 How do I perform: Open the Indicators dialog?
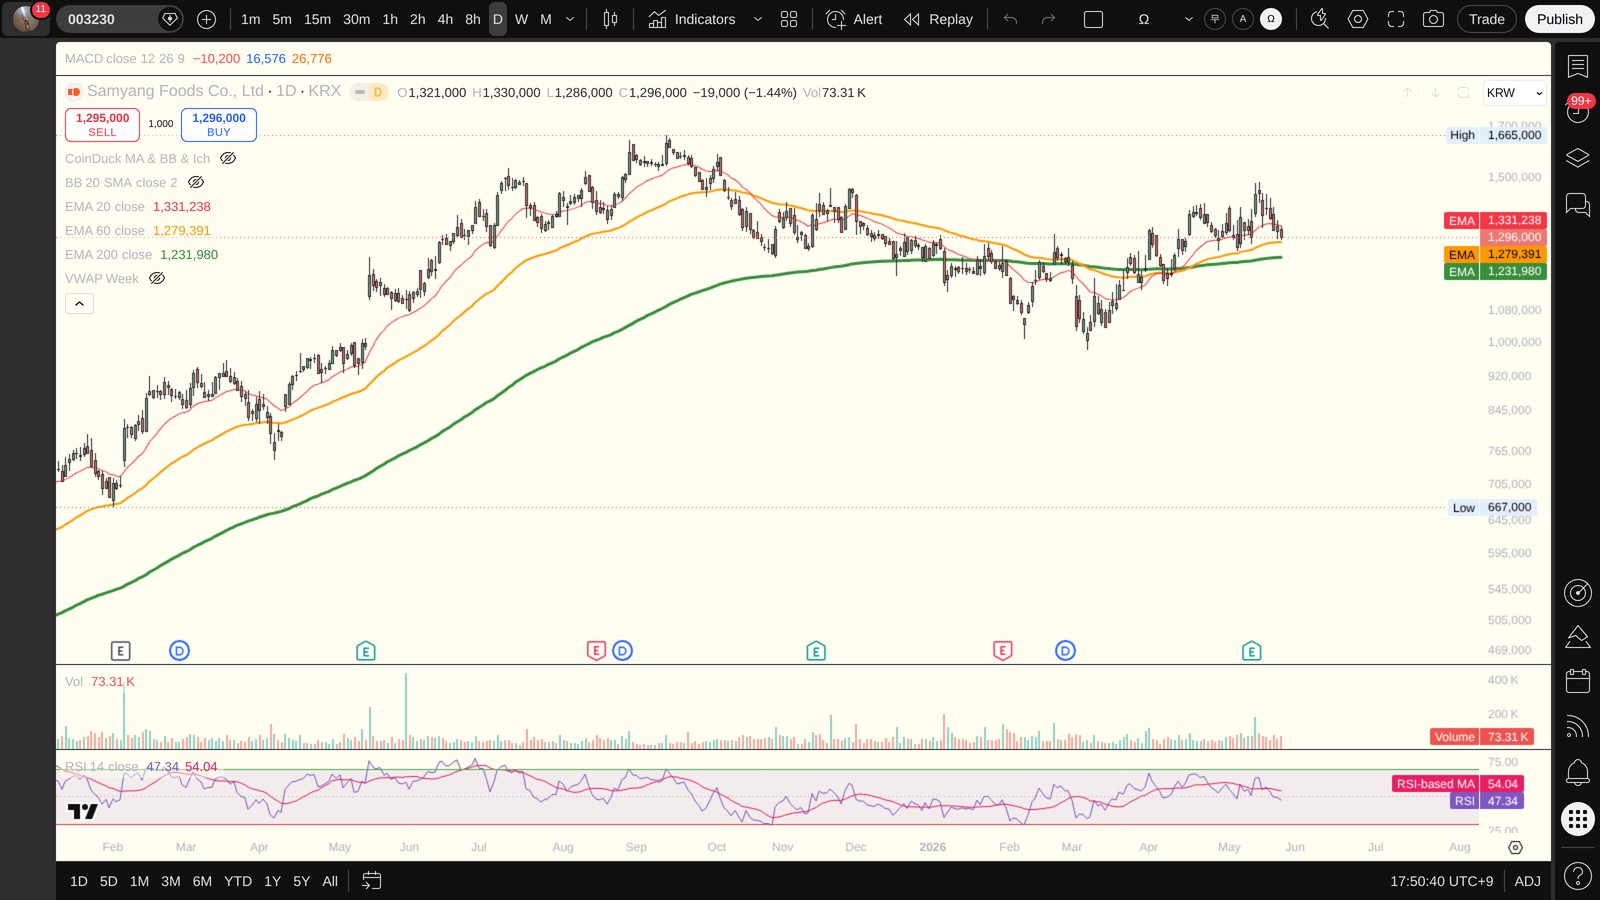692,19
